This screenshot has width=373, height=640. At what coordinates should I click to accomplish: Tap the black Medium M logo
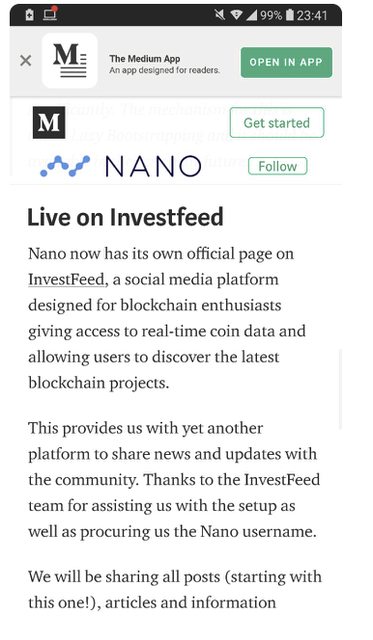[x=49, y=122]
